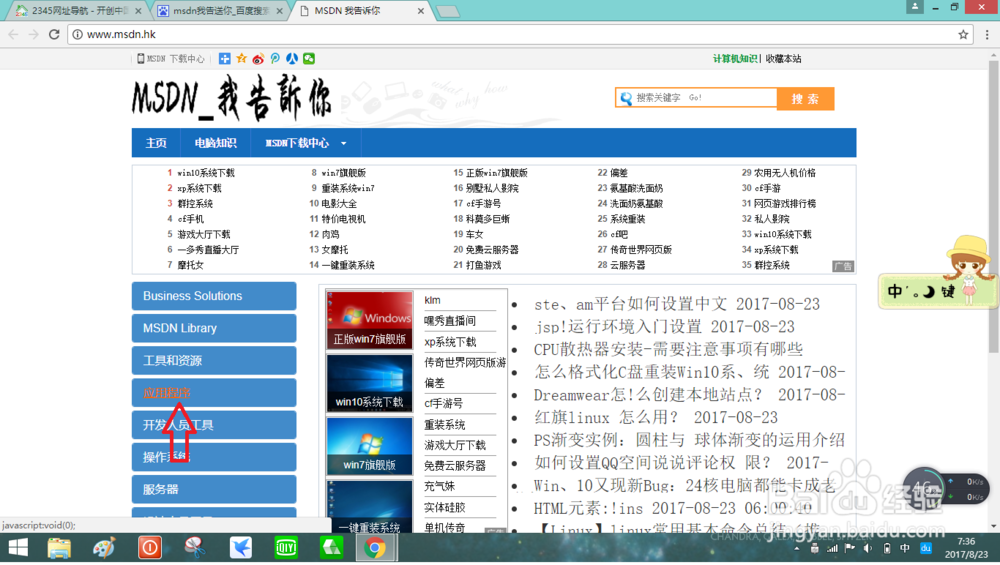Screen dimensions: 1000x565
Task: Click the Qzone star share icon
Action: pyautogui.click(x=241, y=59)
